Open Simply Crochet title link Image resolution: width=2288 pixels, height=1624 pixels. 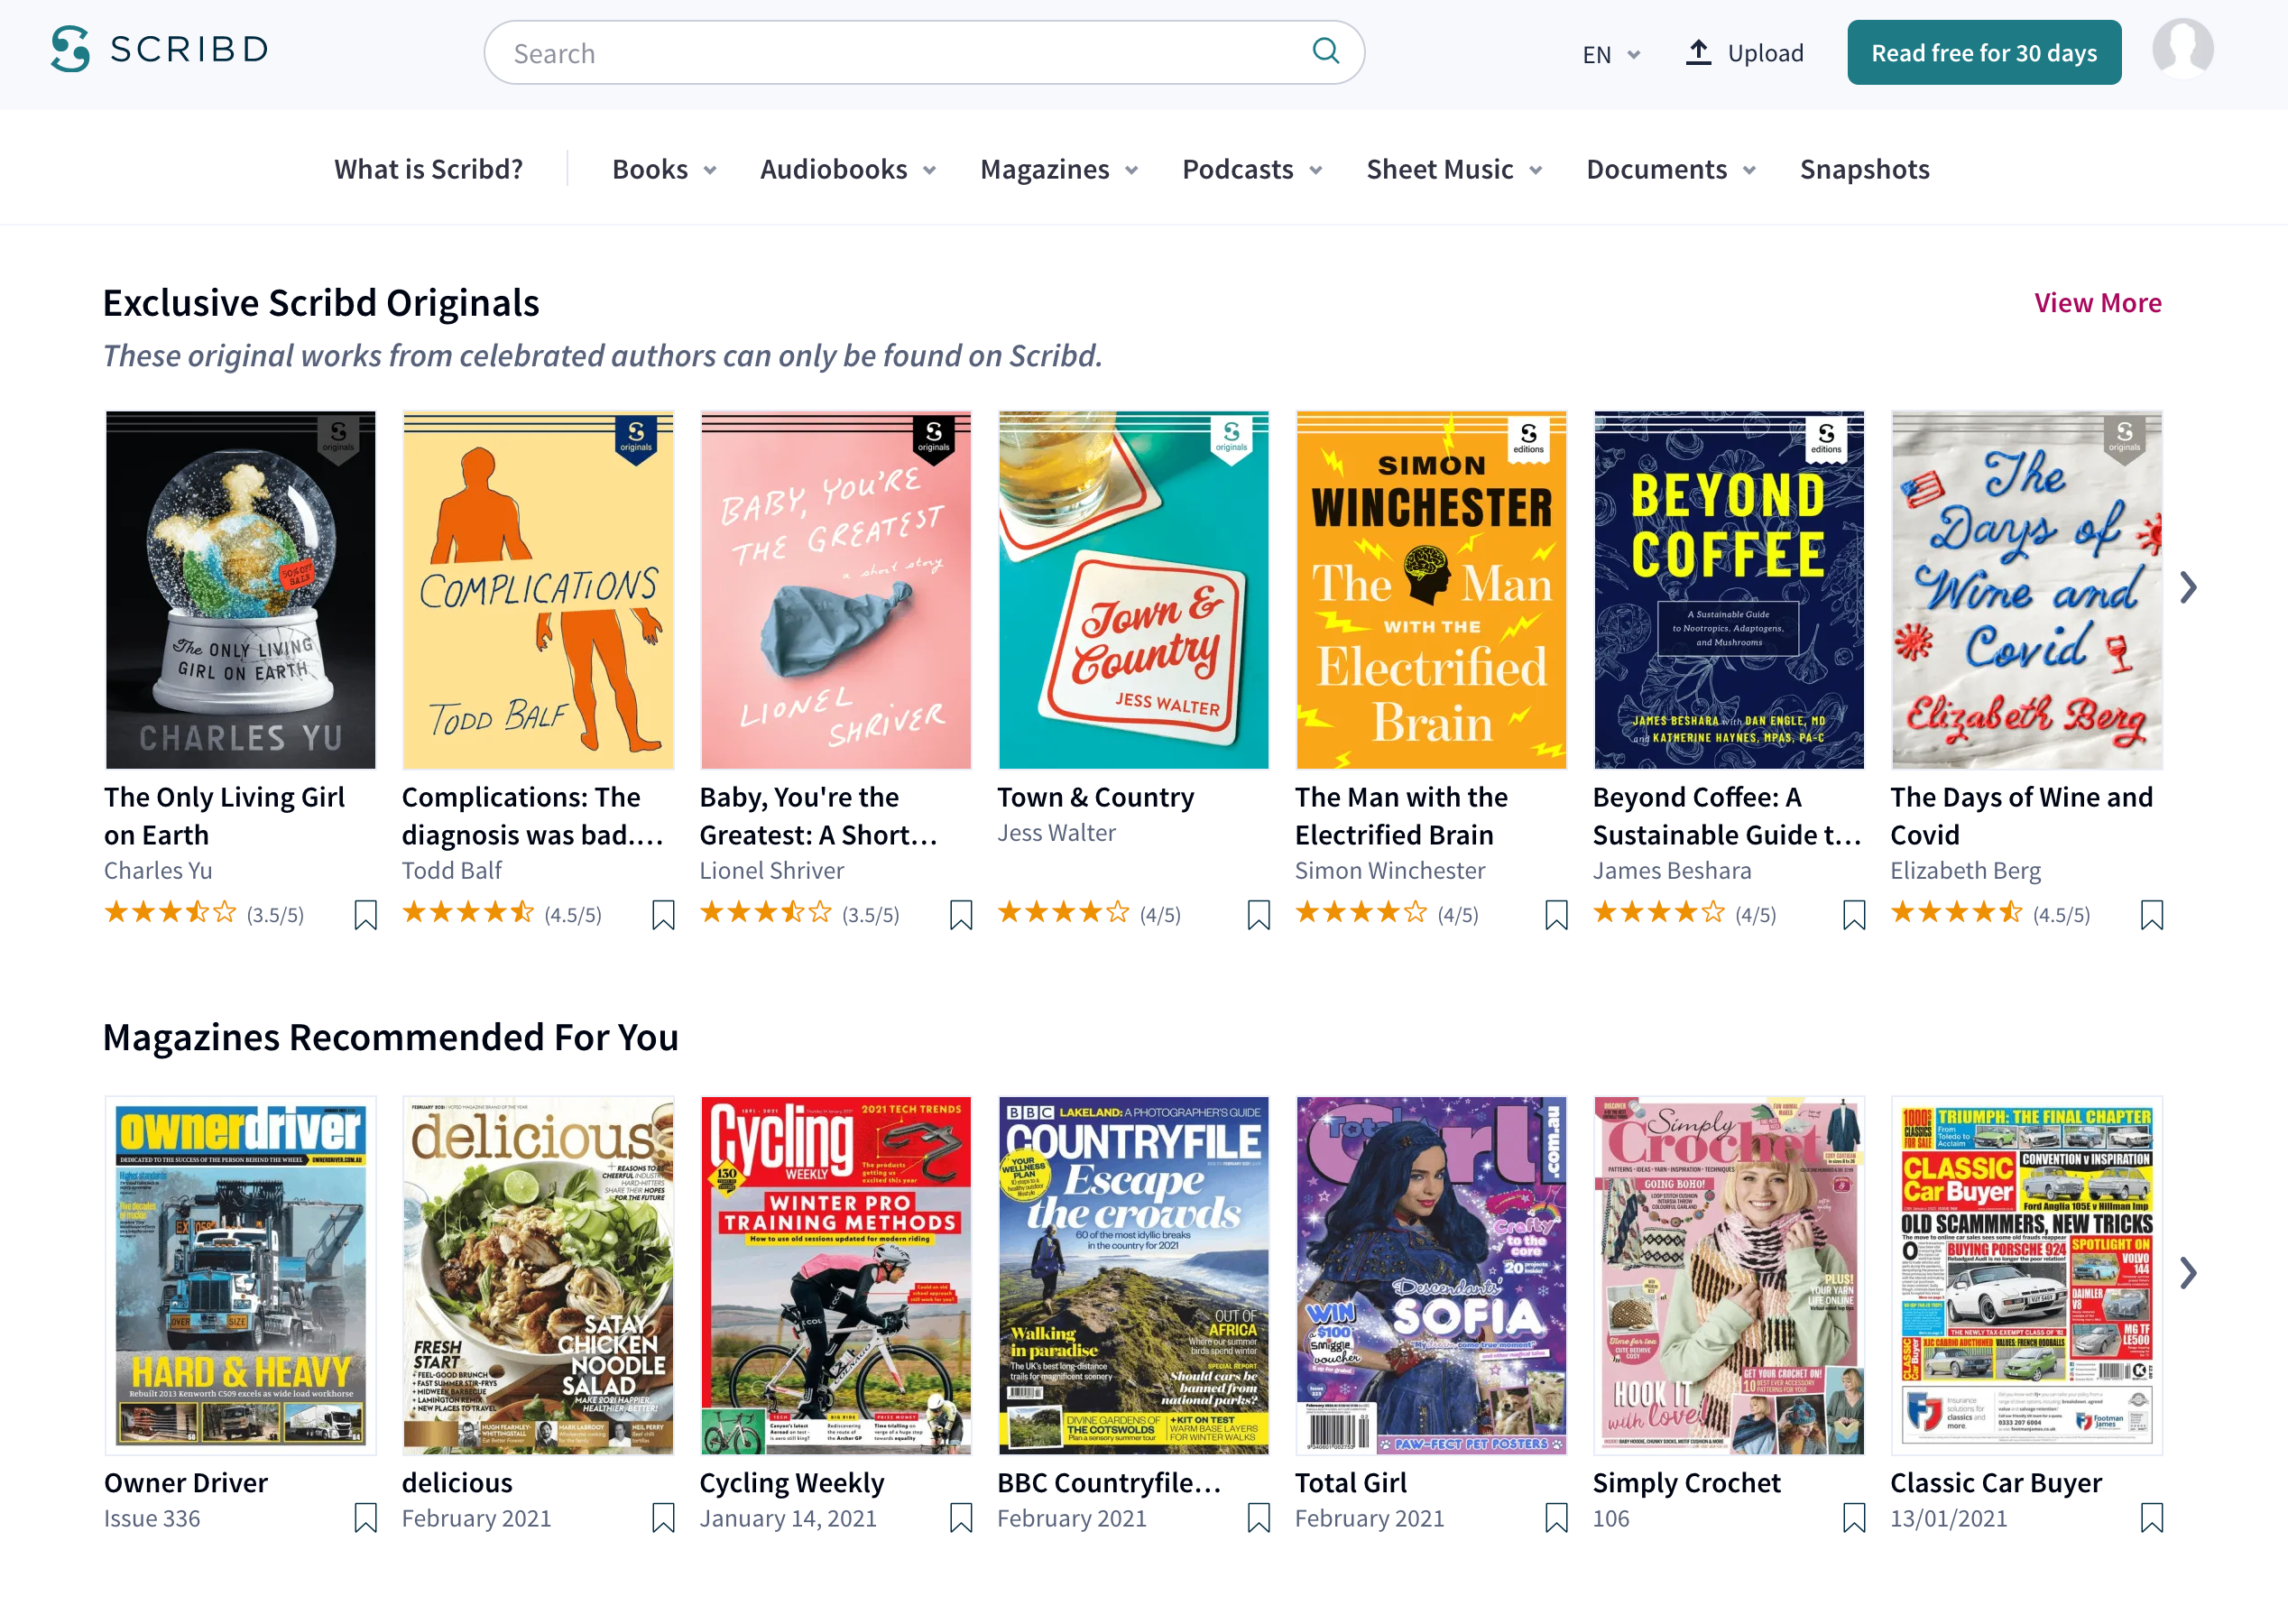[x=1686, y=1483]
